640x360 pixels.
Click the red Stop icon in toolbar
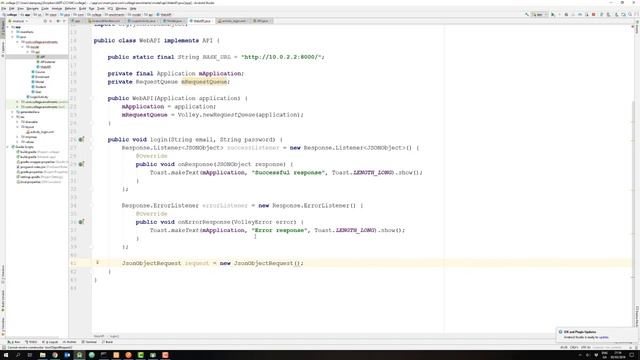(593, 14)
